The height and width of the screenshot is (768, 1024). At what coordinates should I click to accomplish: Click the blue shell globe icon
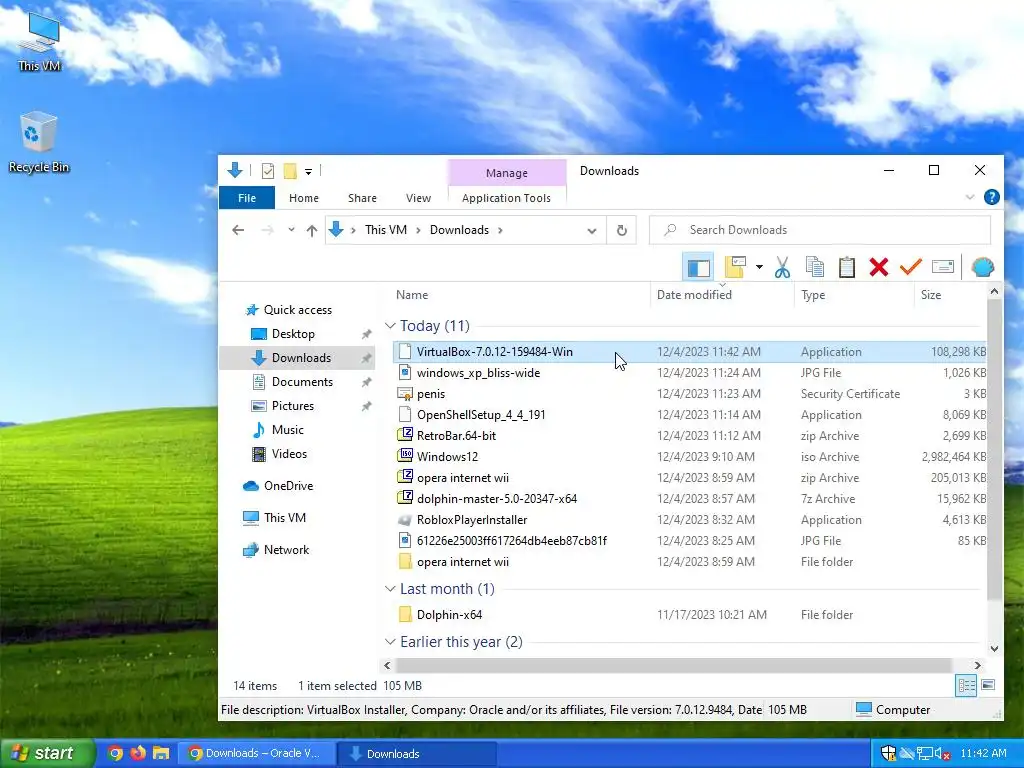point(982,266)
